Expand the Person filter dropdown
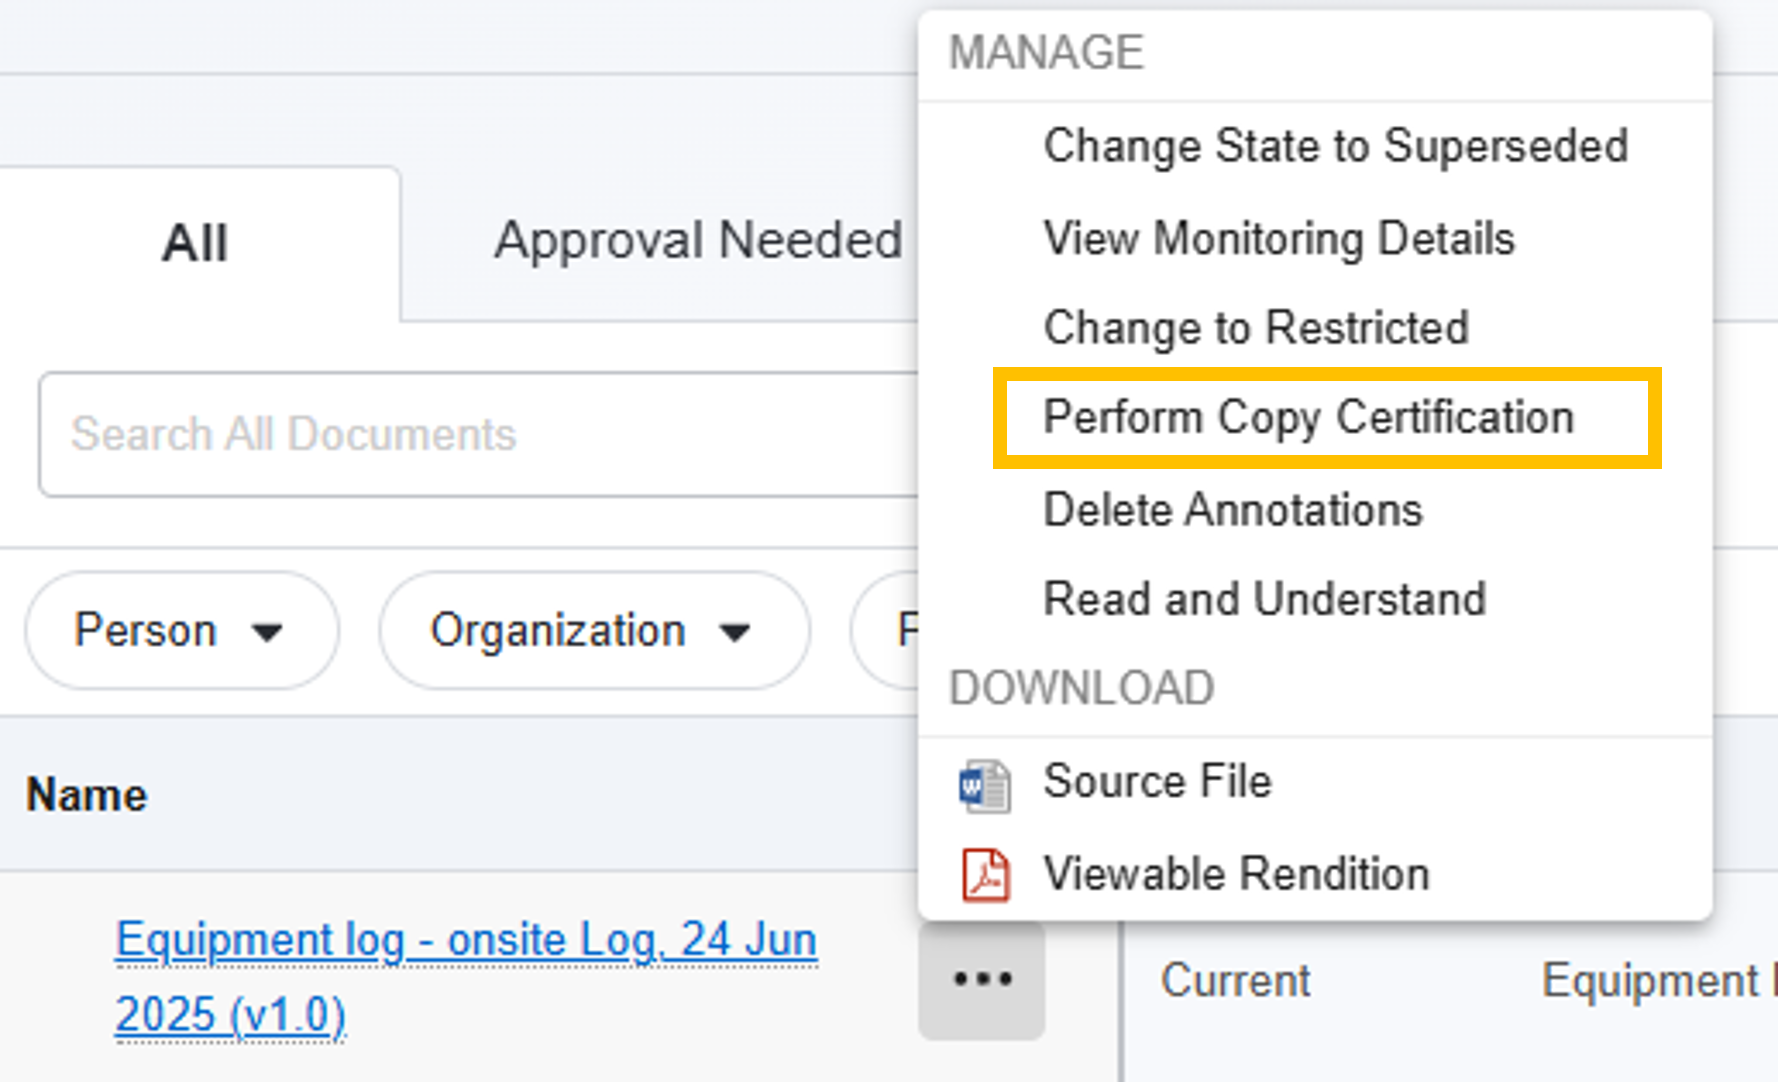Image resolution: width=1778 pixels, height=1082 pixels. (182, 631)
